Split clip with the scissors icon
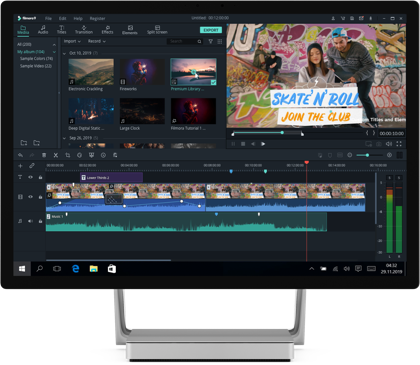 click(x=56, y=155)
